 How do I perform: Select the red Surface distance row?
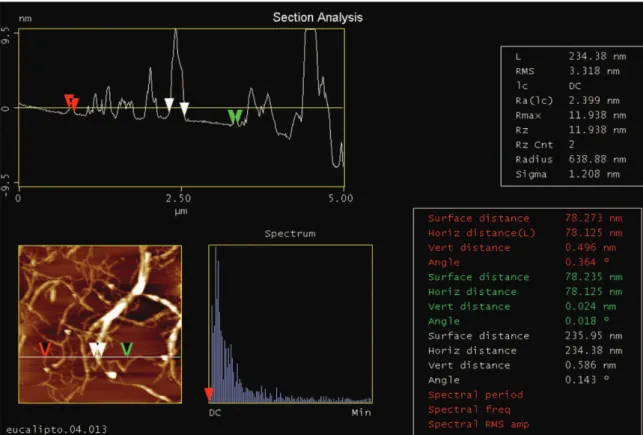coord(525,218)
